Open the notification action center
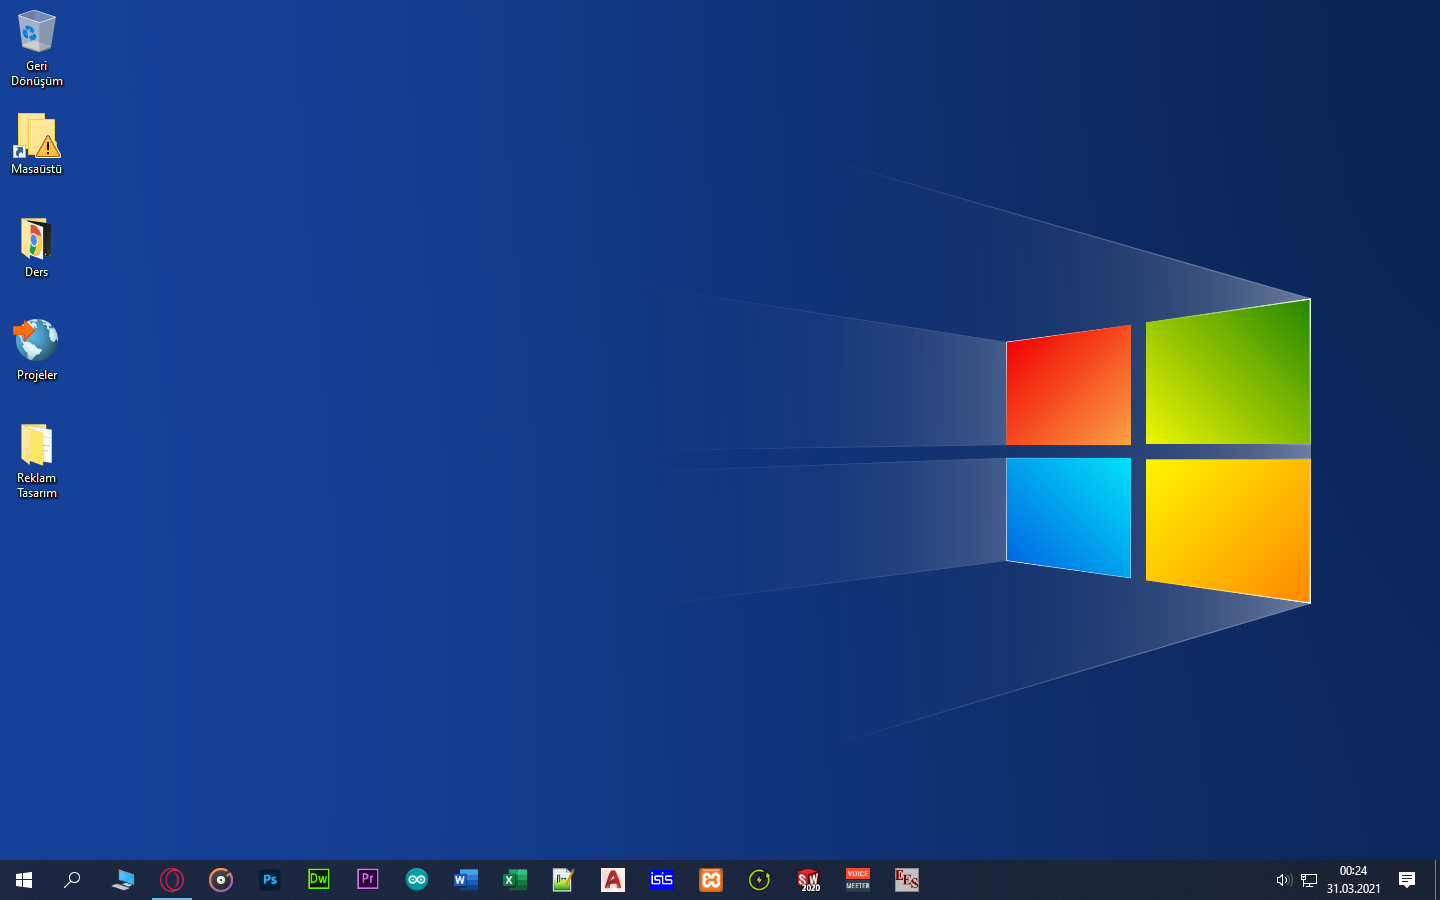 [1407, 880]
